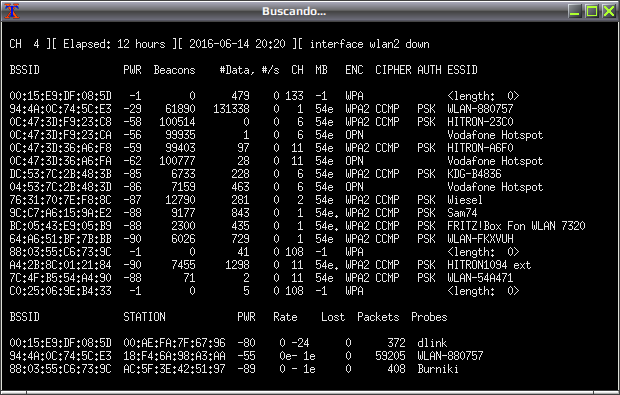Viewport: 620px width, 395px height.
Task: Click the CIPHER column header
Action: click(393, 70)
